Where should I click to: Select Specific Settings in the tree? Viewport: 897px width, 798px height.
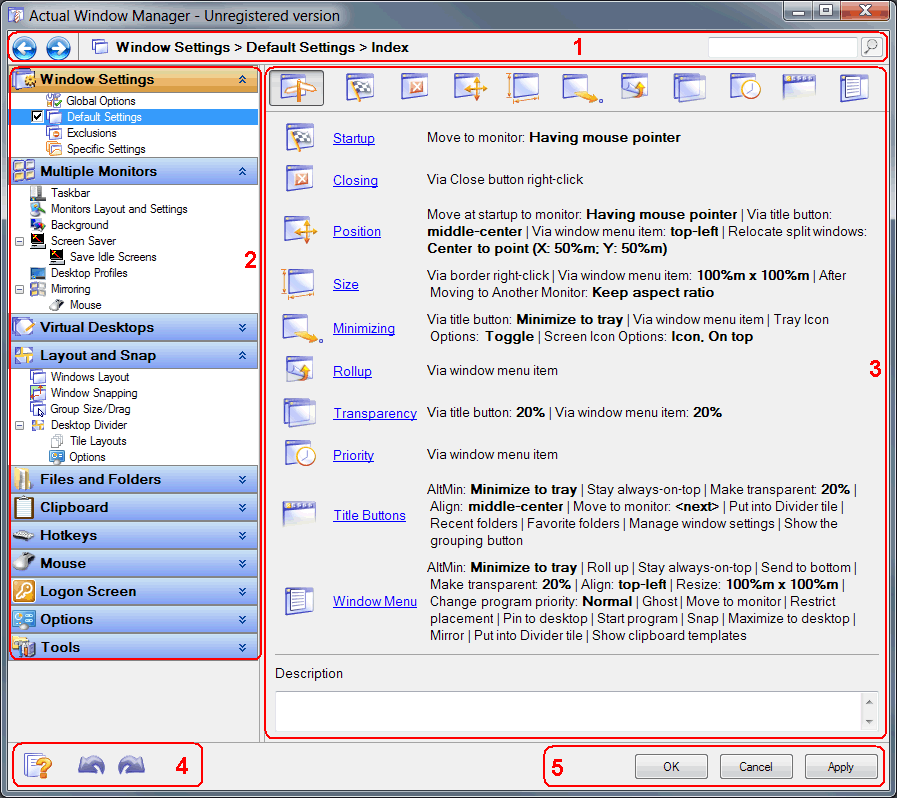106,149
